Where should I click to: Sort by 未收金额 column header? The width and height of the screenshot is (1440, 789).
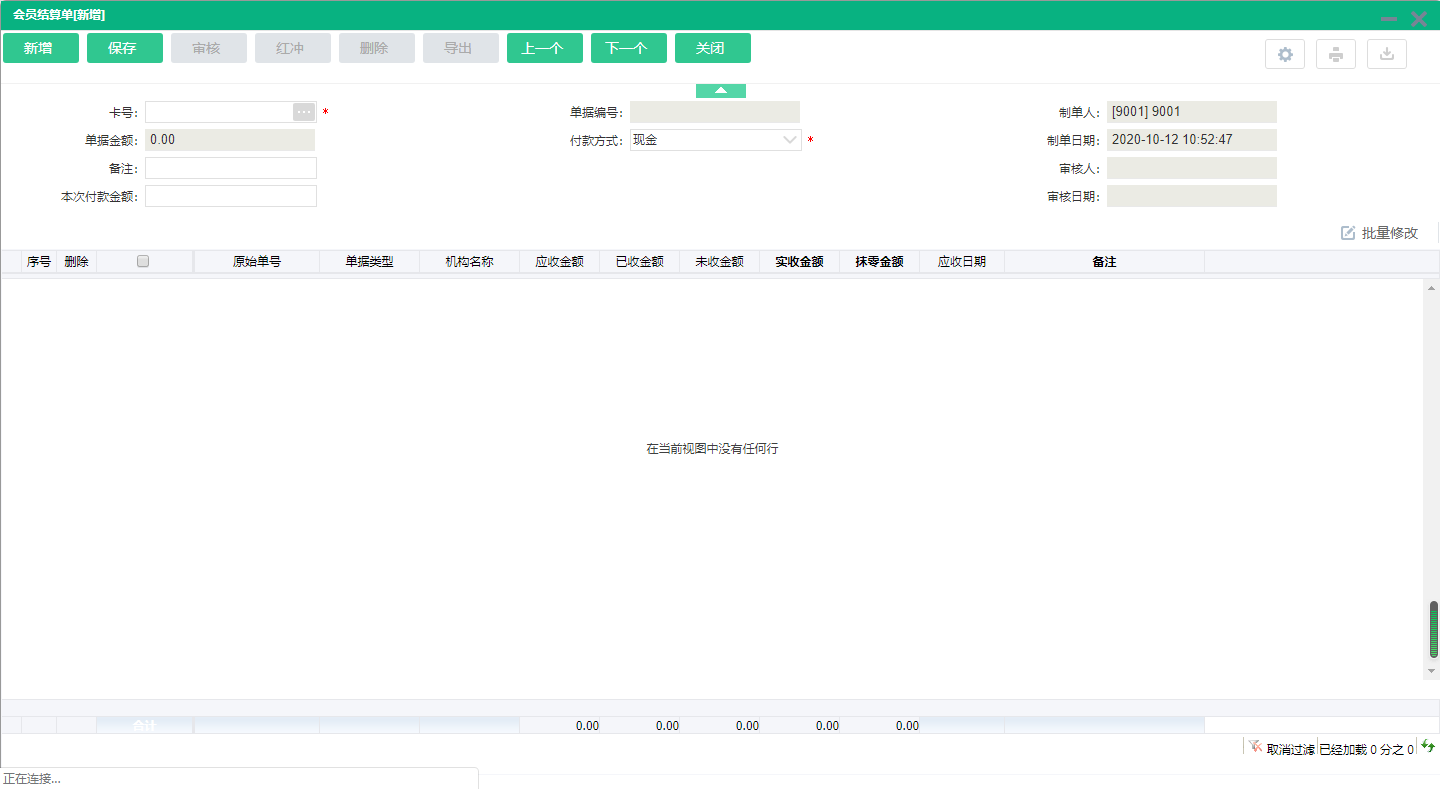(720, 262)
